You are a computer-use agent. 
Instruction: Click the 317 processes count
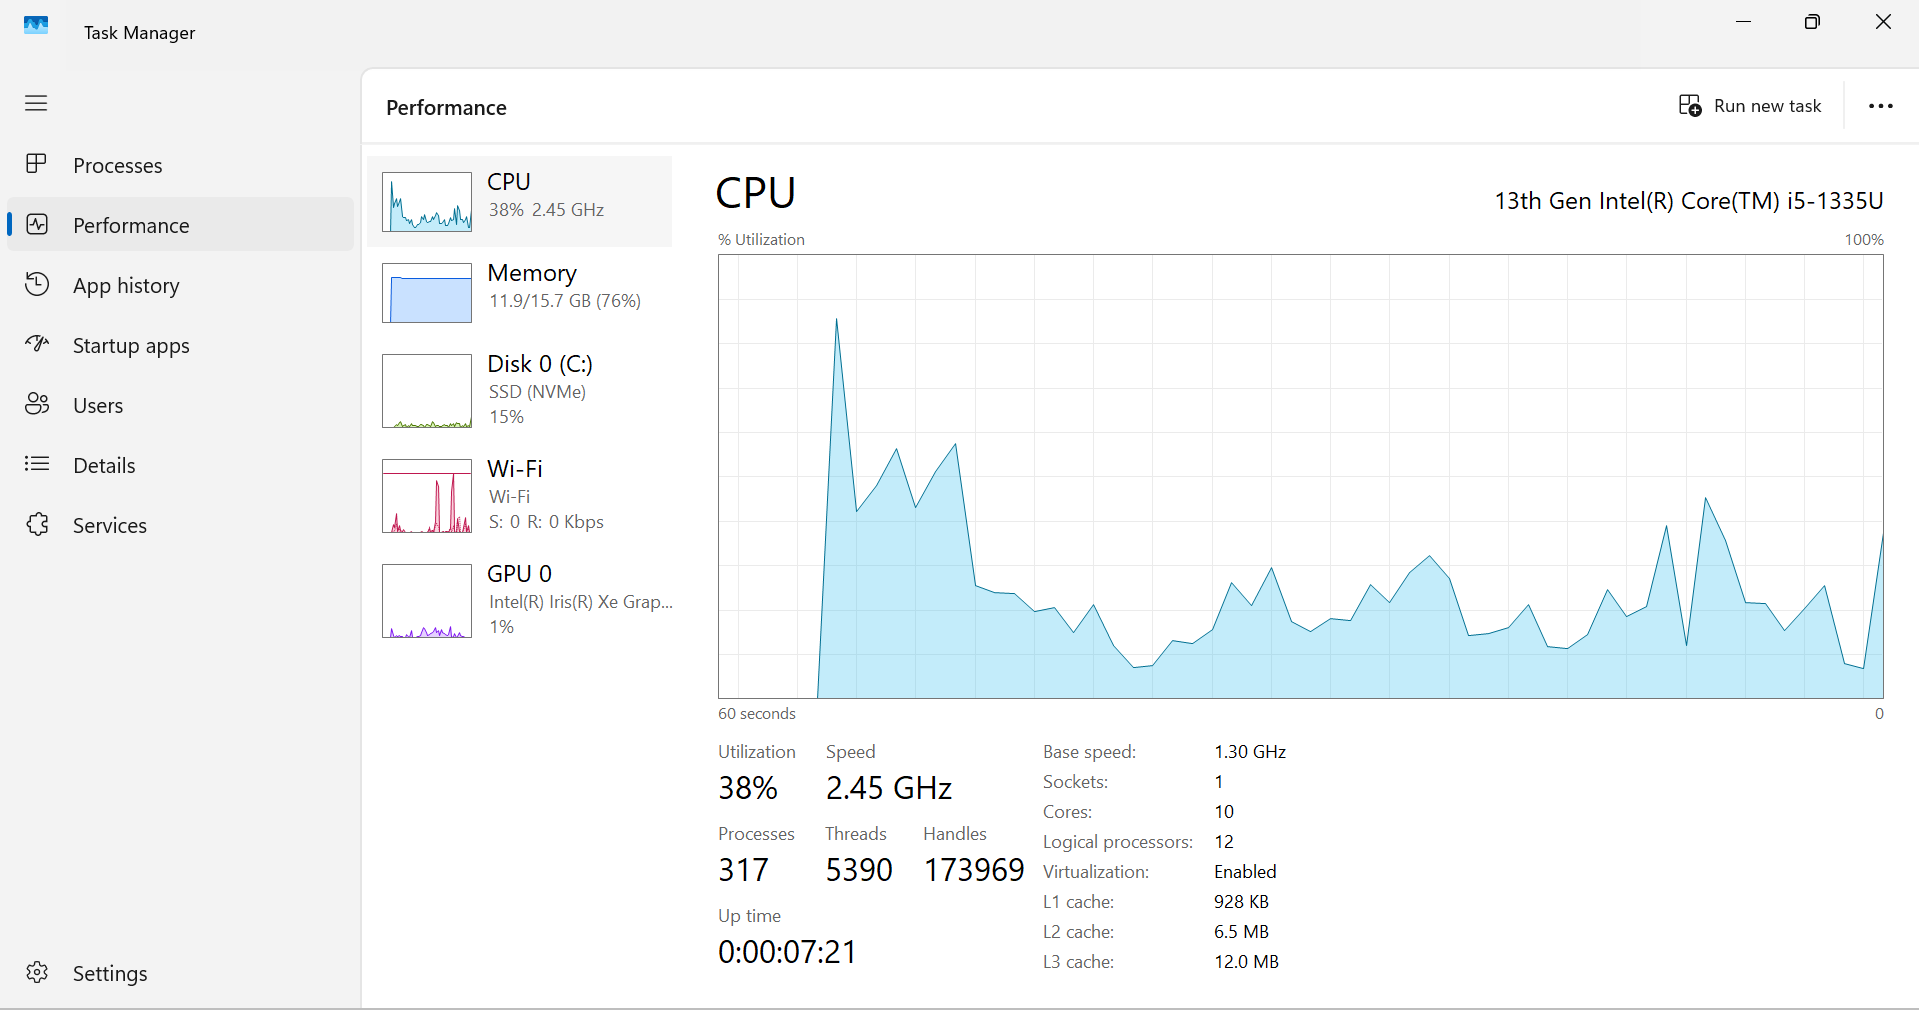(743, 870)
